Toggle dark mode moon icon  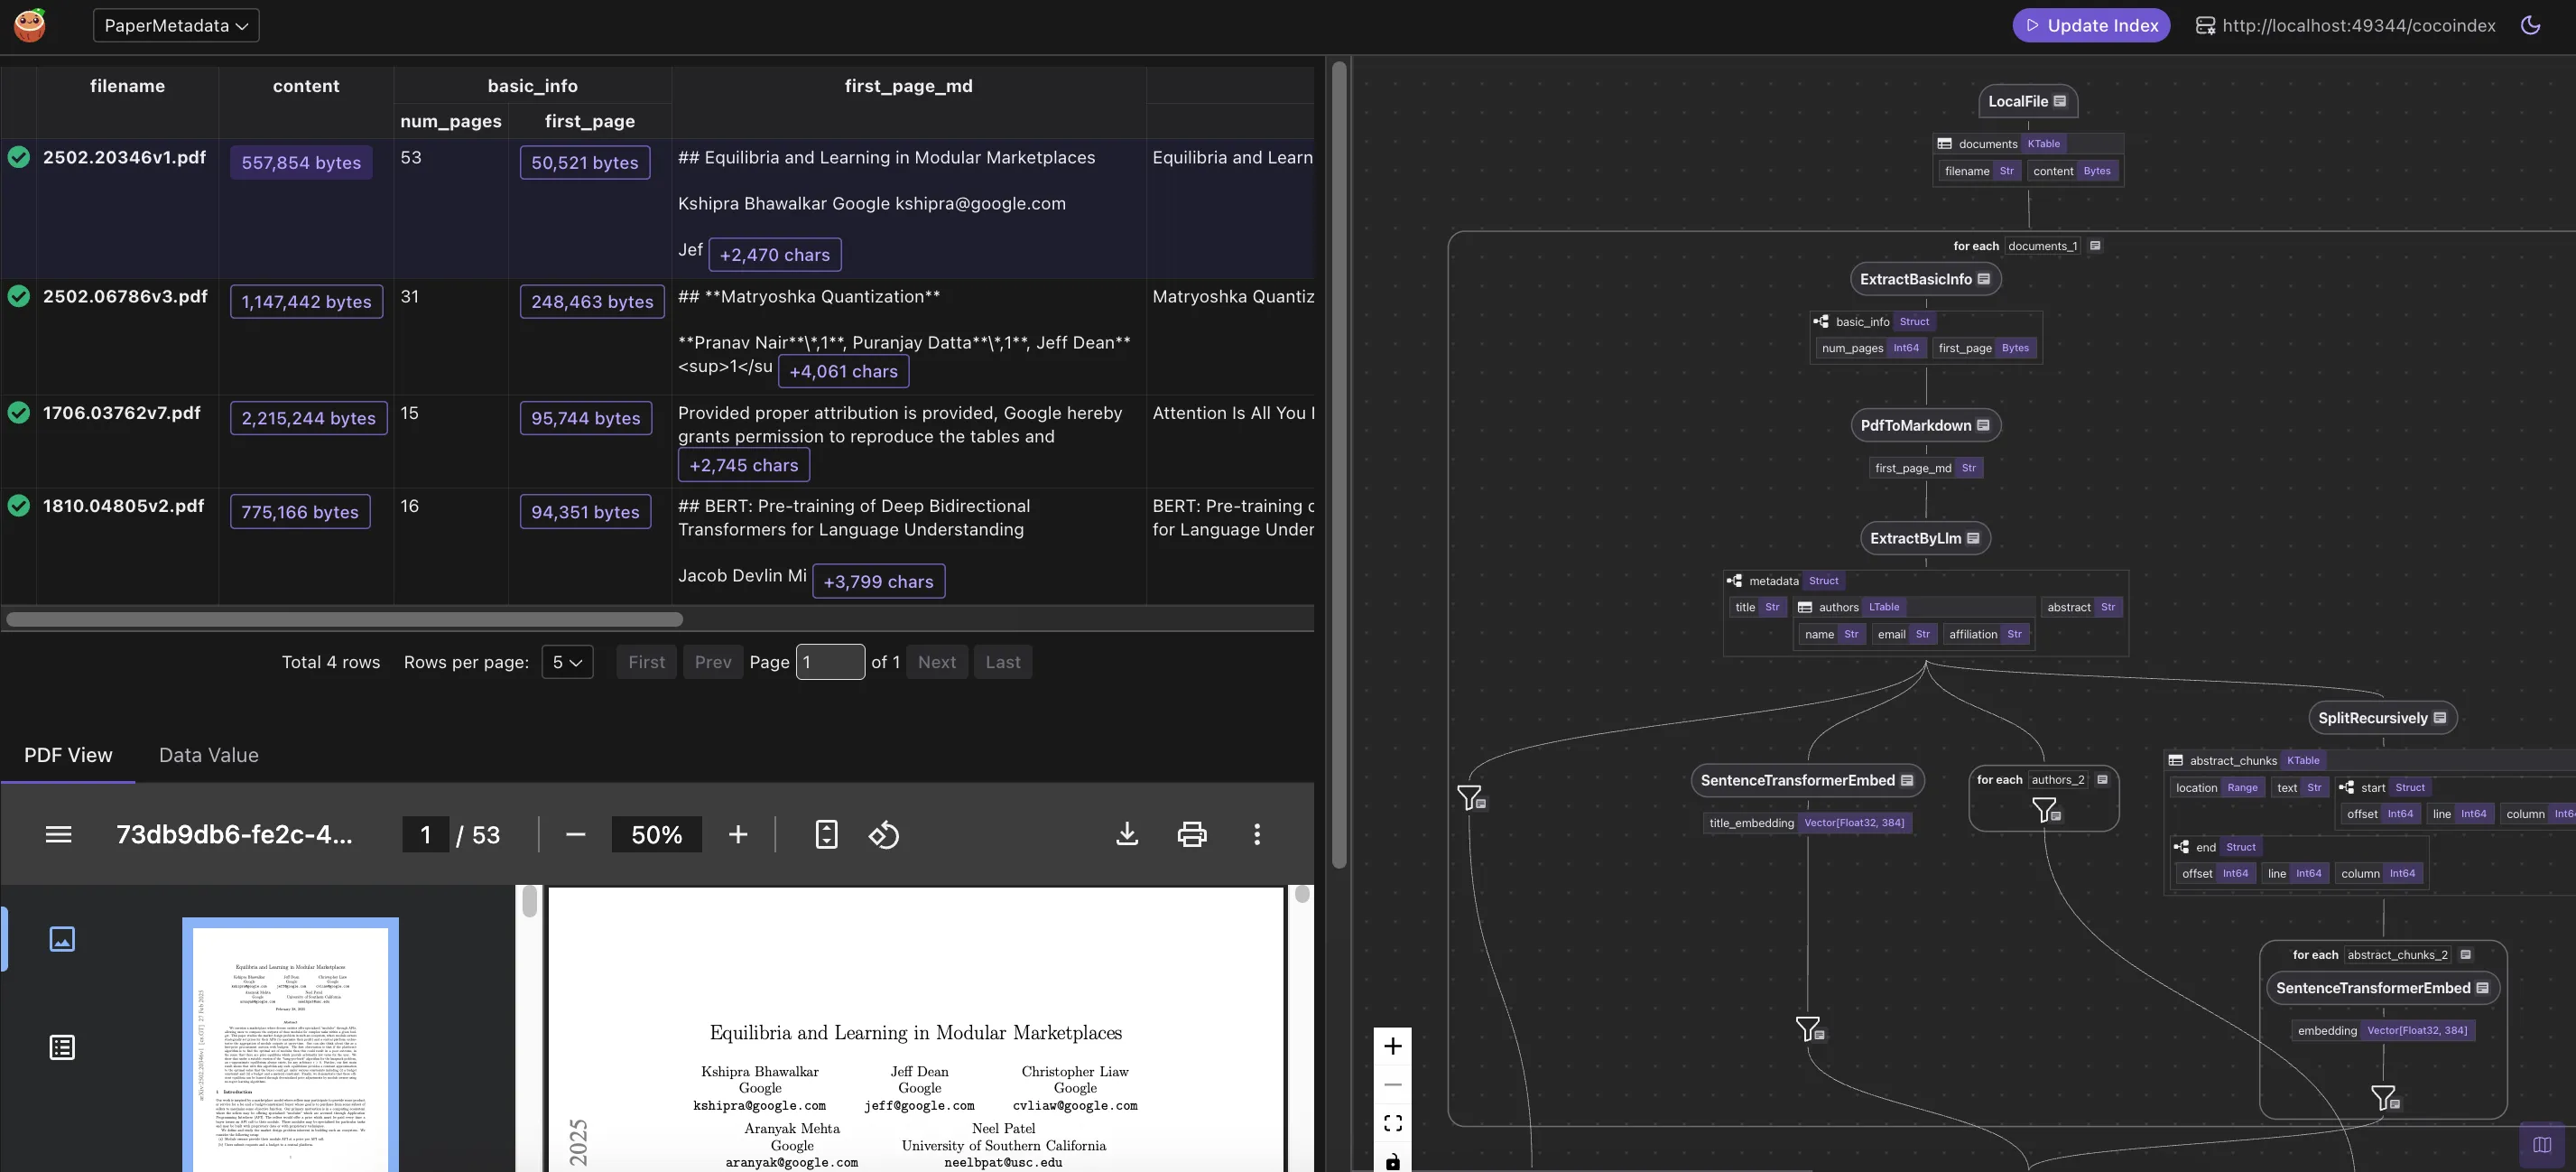point(2530,25)
